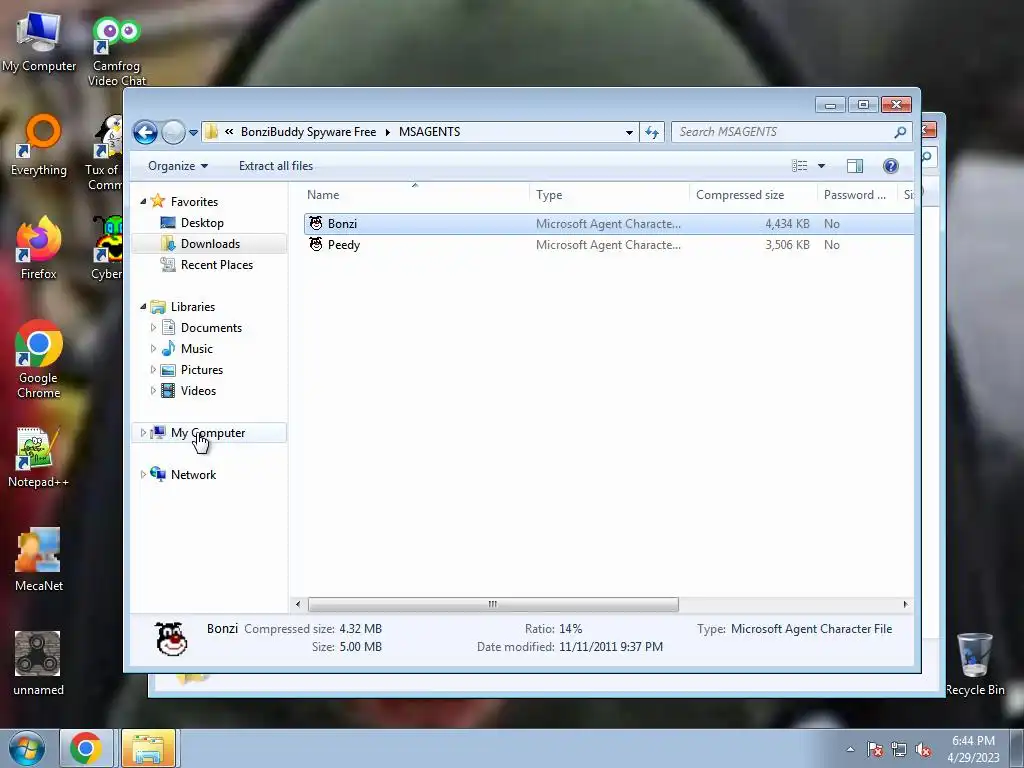The width and height of the screenshot is (1024, 768).
Task: Launch Notepad++ desktop shortcut
Action: pos(39,457)
